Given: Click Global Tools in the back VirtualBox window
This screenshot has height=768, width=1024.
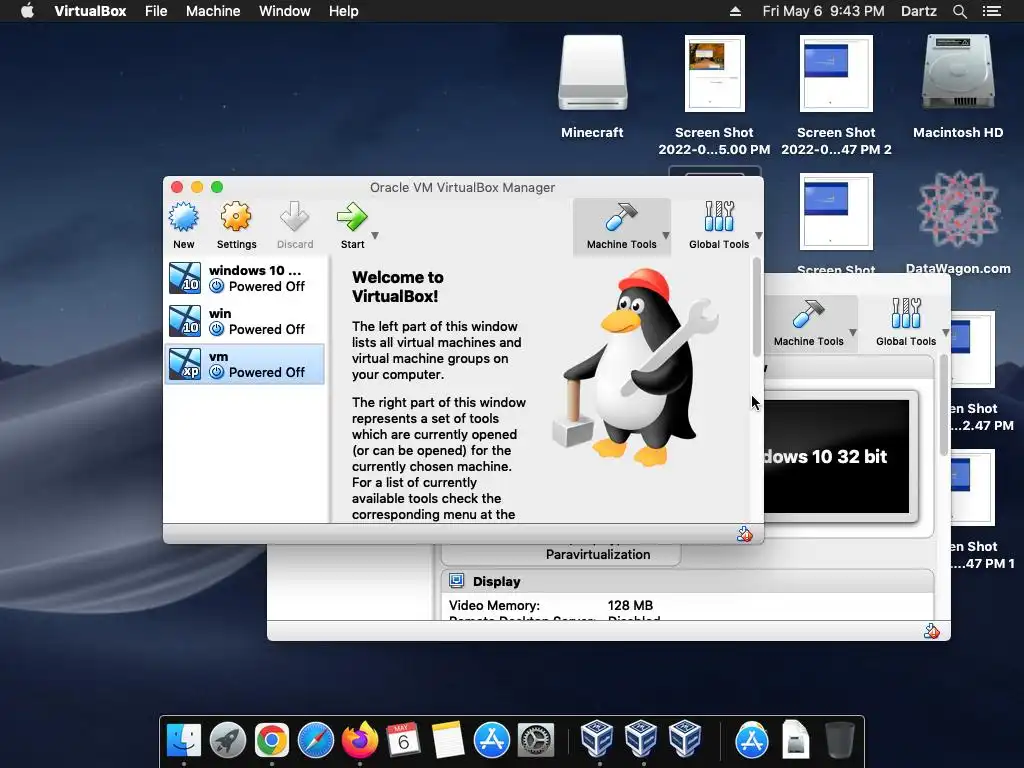Looking at the screenshot, I should tap(906, 323).
